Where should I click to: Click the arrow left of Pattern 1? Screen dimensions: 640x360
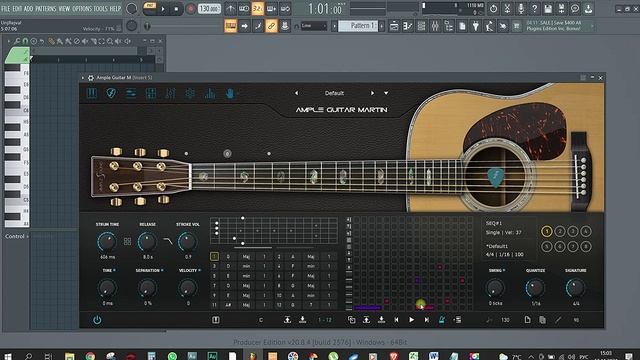pyautogui.click(x=334, y=26)
